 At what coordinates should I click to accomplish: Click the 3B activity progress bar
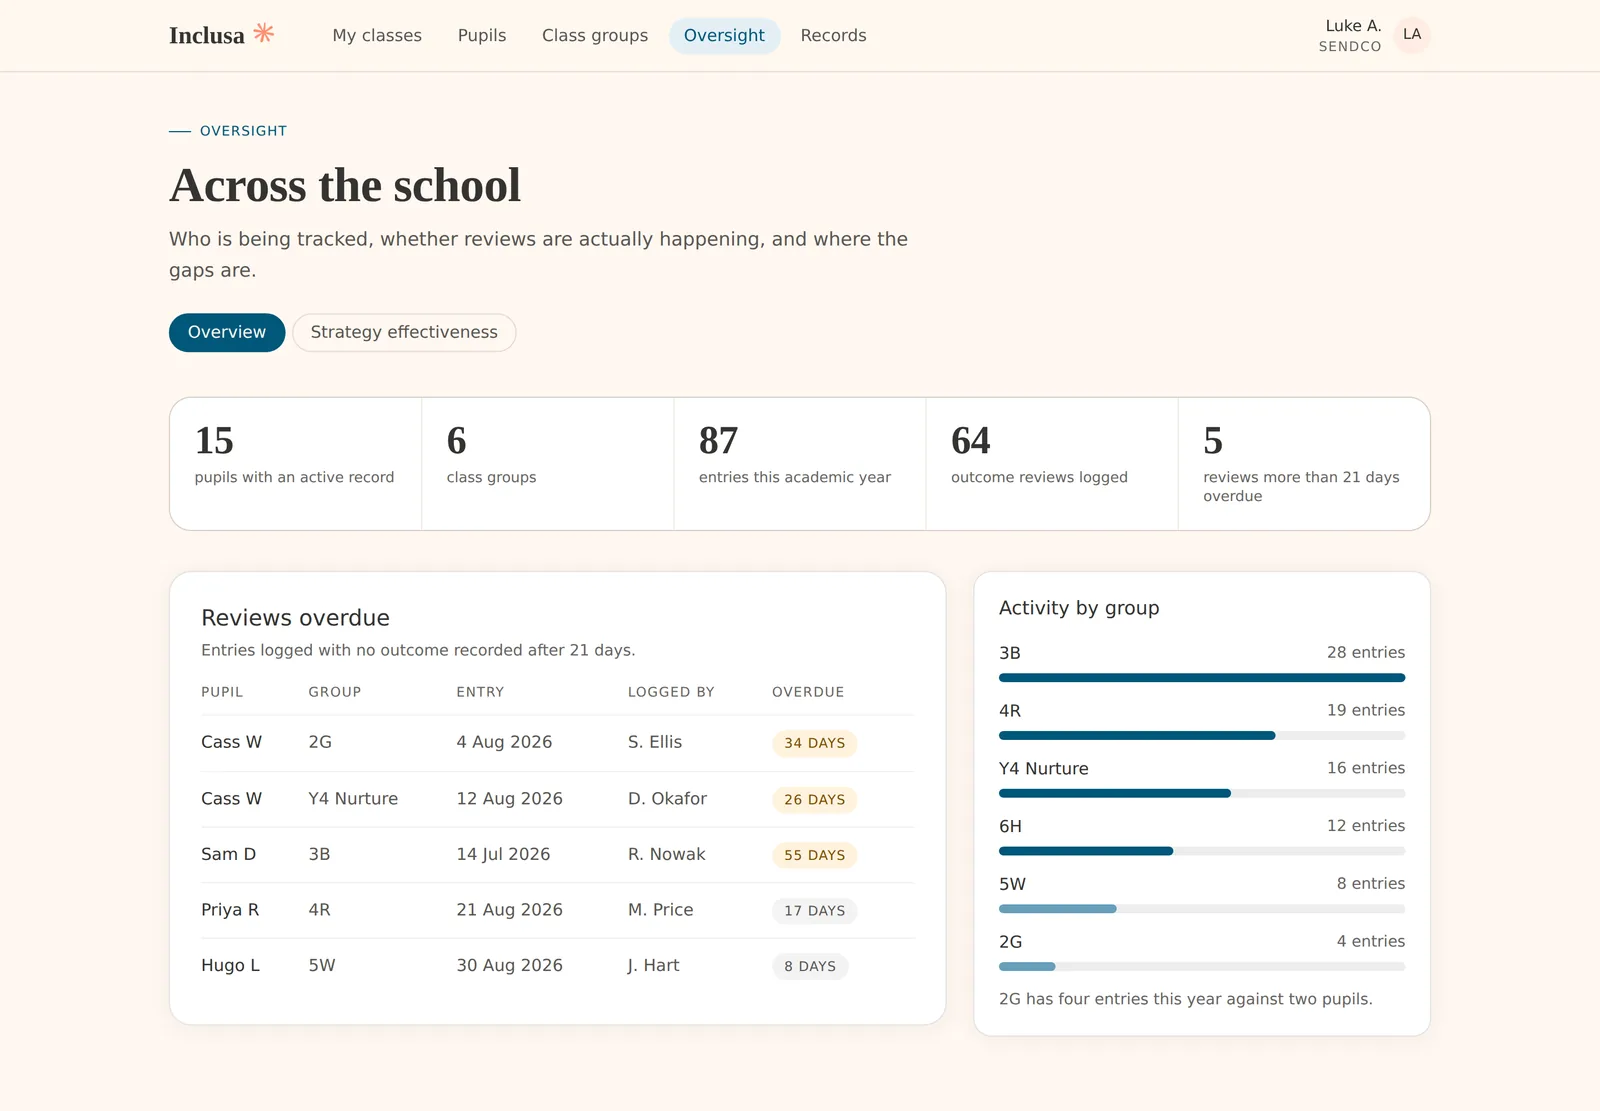[1202, 678]
